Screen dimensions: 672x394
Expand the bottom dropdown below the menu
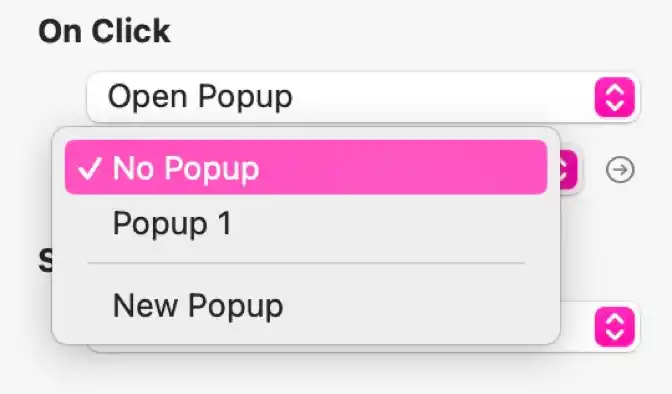point(600,327)
